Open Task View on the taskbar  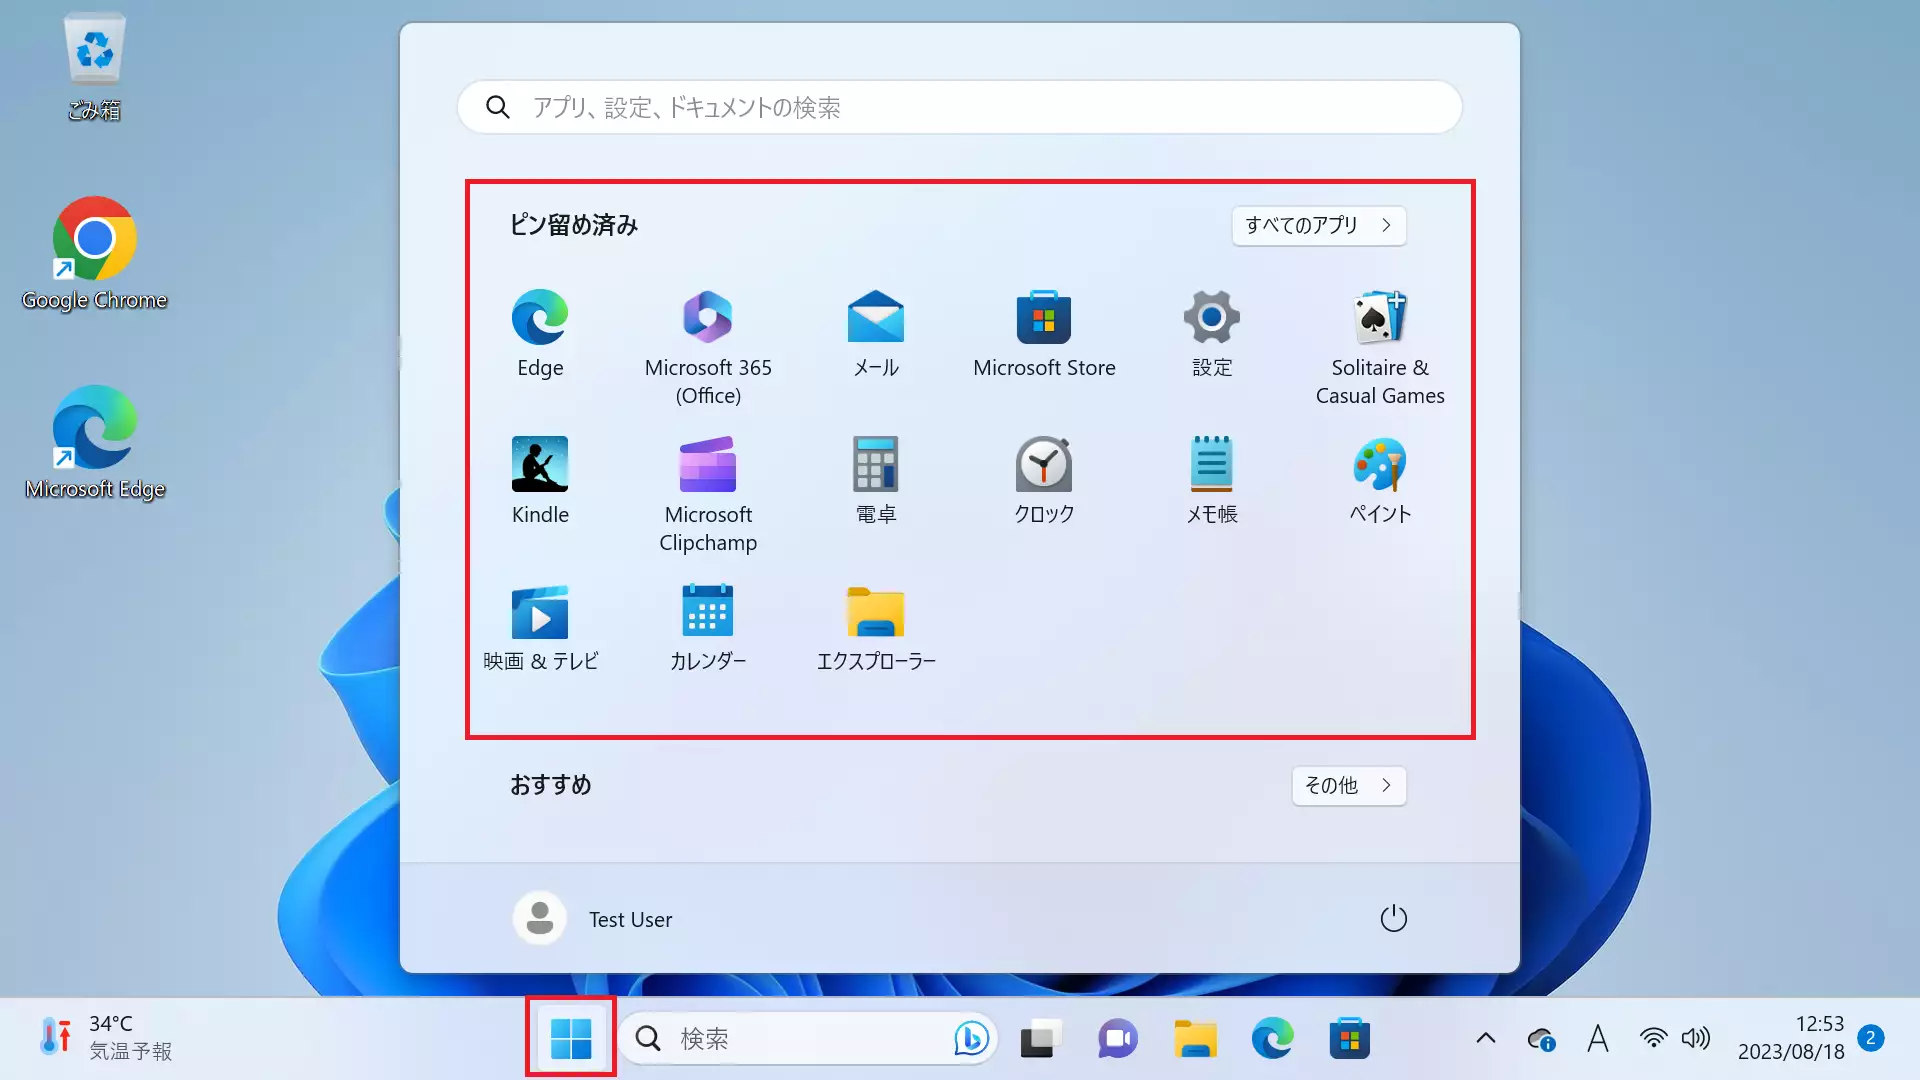point(1041,1038)
